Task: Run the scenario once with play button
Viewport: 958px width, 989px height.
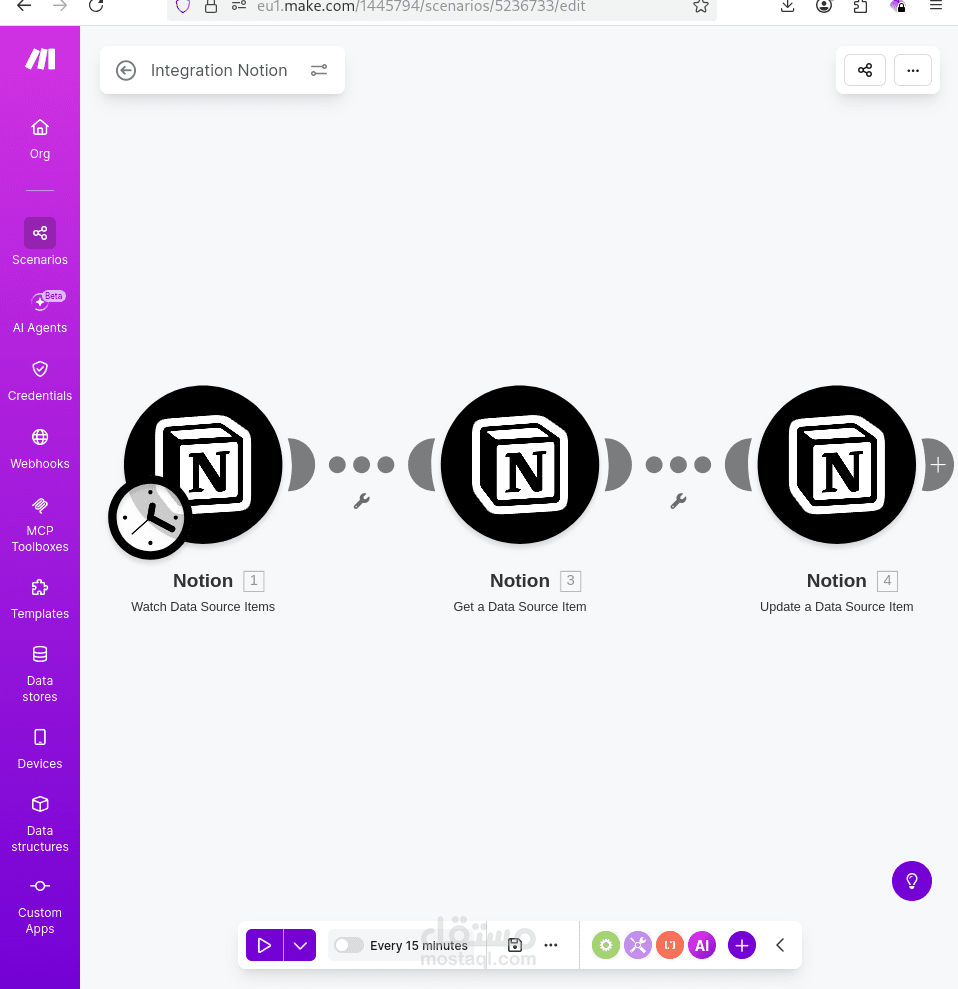Action: click(264, 945)
